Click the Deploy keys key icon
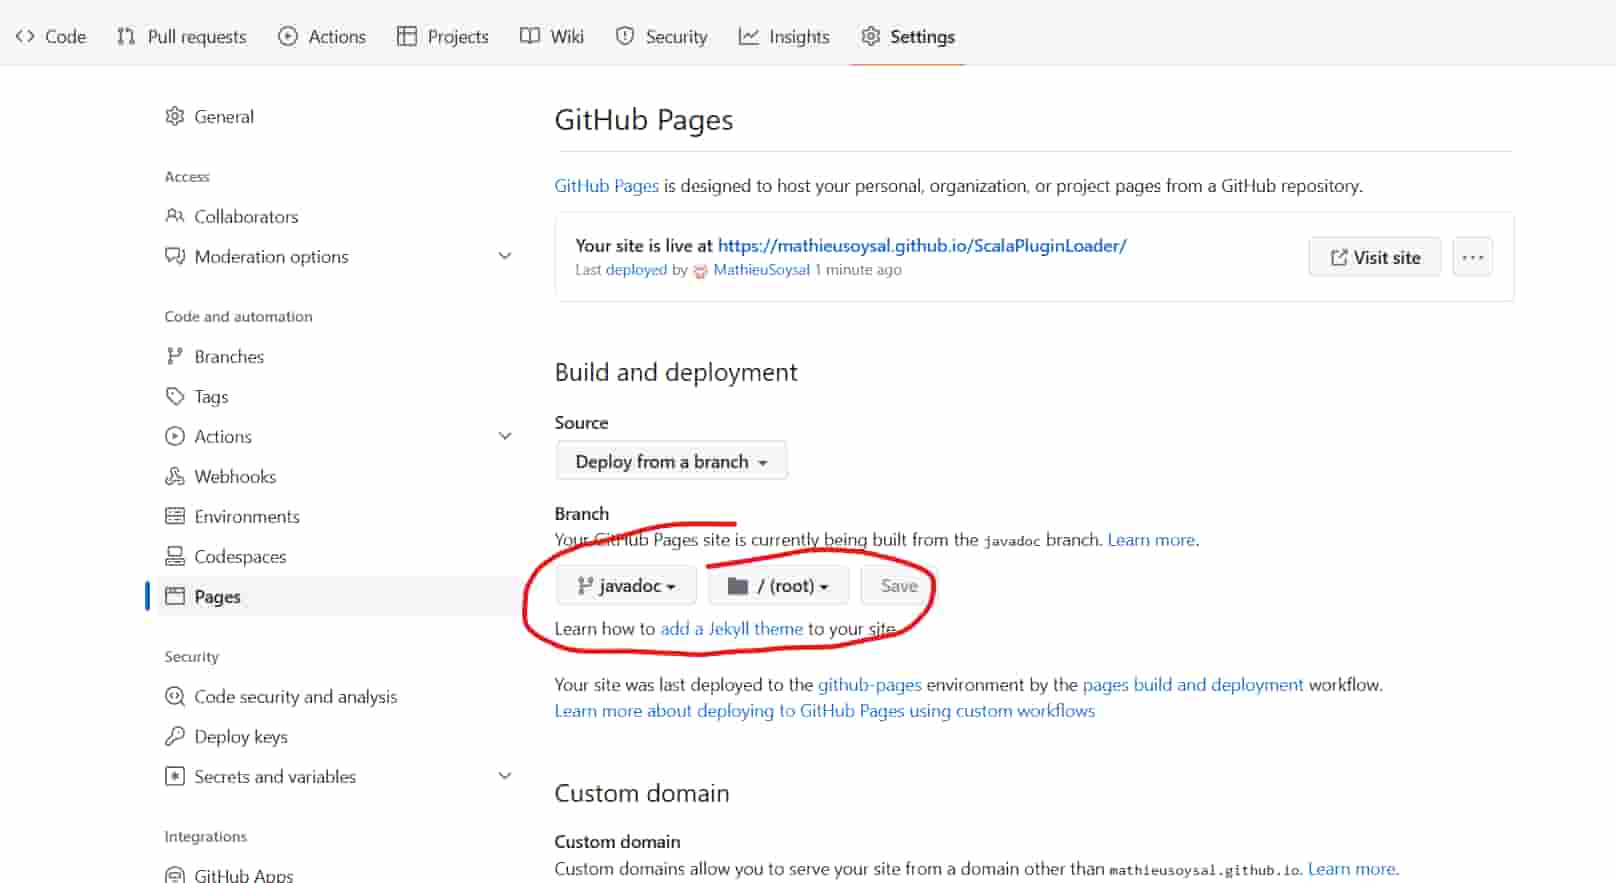The height and width of the screenshot is (883, 1616). tap(175, 736)
